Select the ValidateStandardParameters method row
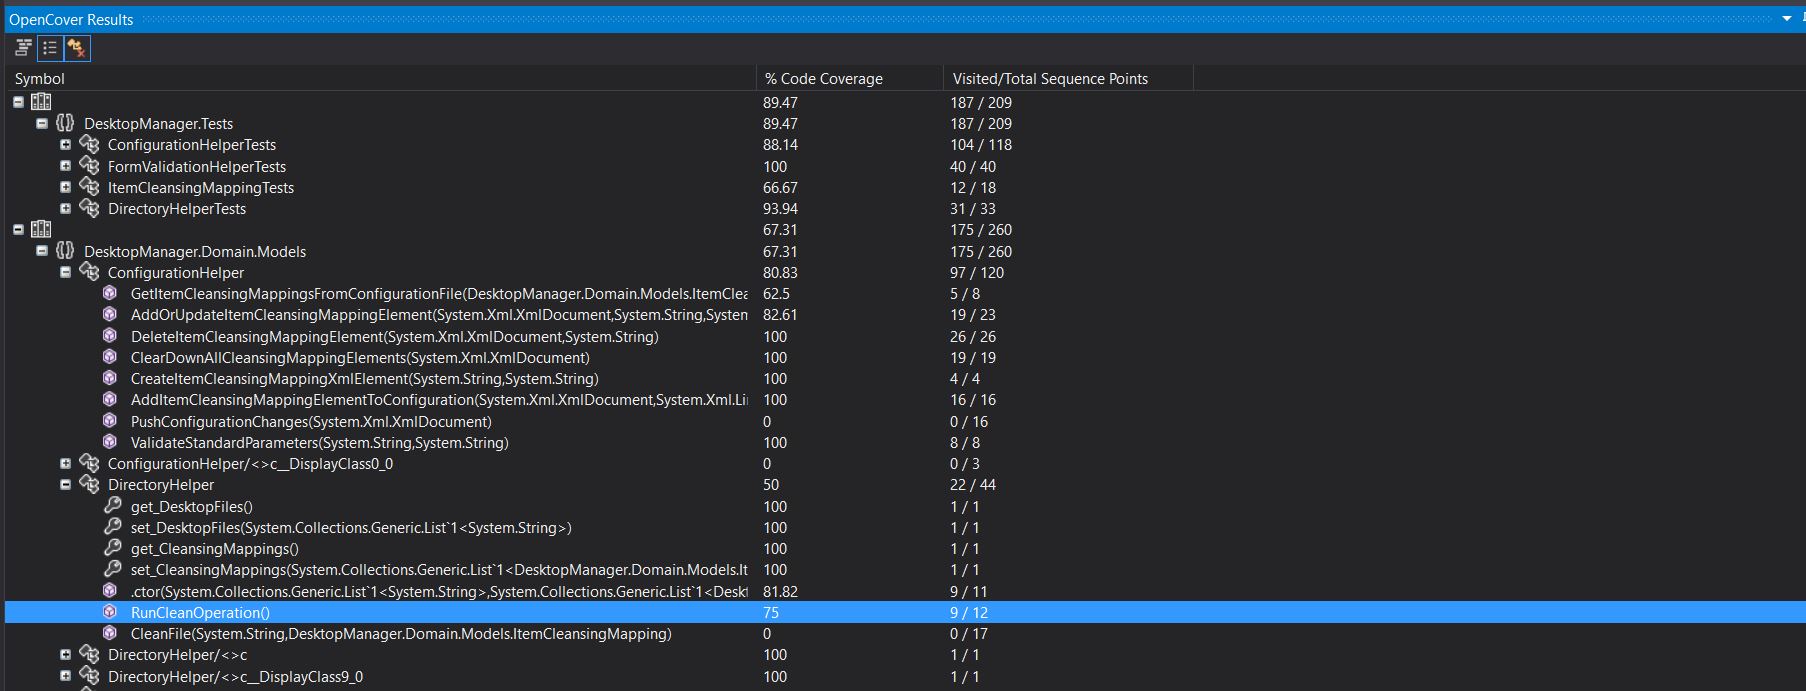 coord(319,443)
